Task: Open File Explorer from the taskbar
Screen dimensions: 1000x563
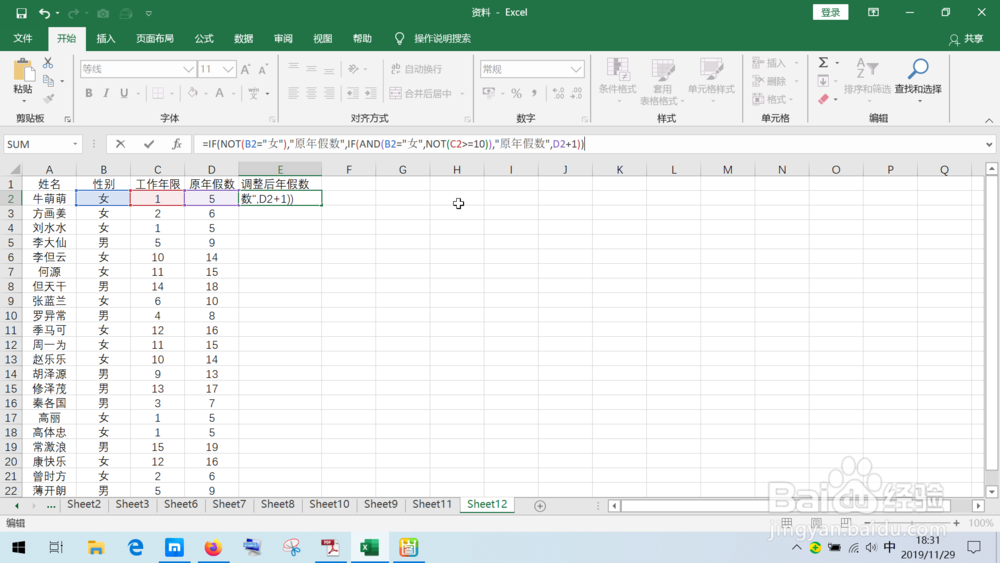Action: (x=96, y=547)
